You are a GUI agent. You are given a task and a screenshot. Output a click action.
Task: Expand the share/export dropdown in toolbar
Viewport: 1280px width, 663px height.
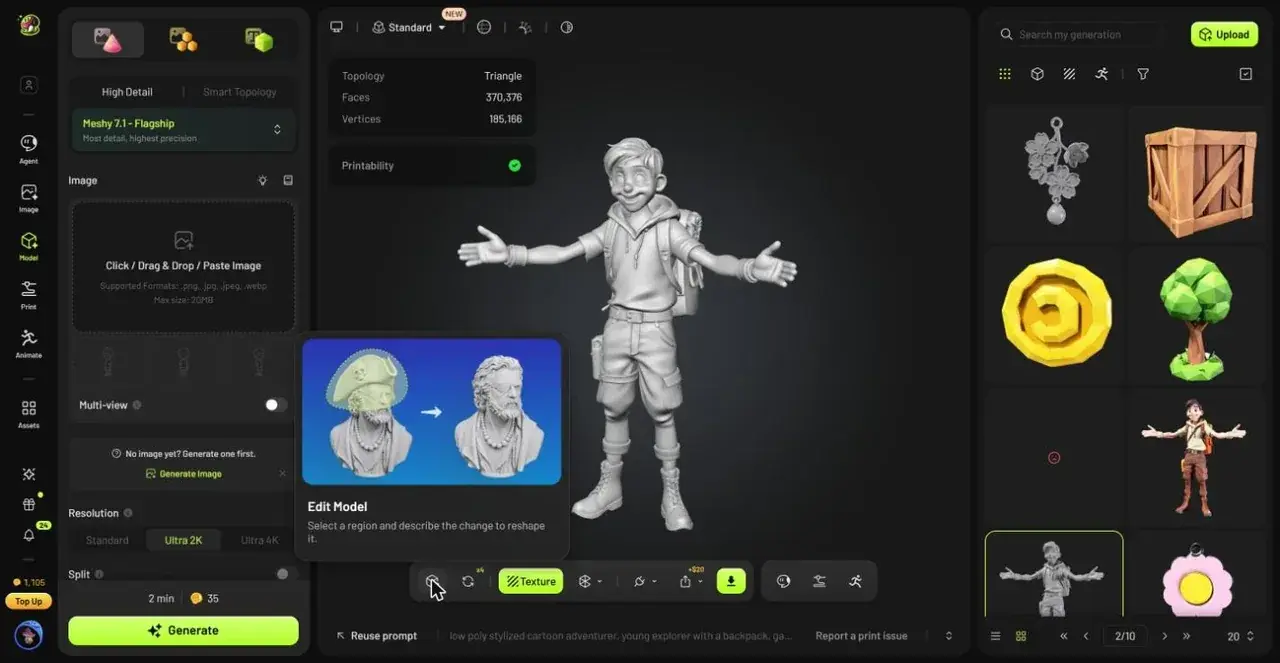[x=690, y=581]
